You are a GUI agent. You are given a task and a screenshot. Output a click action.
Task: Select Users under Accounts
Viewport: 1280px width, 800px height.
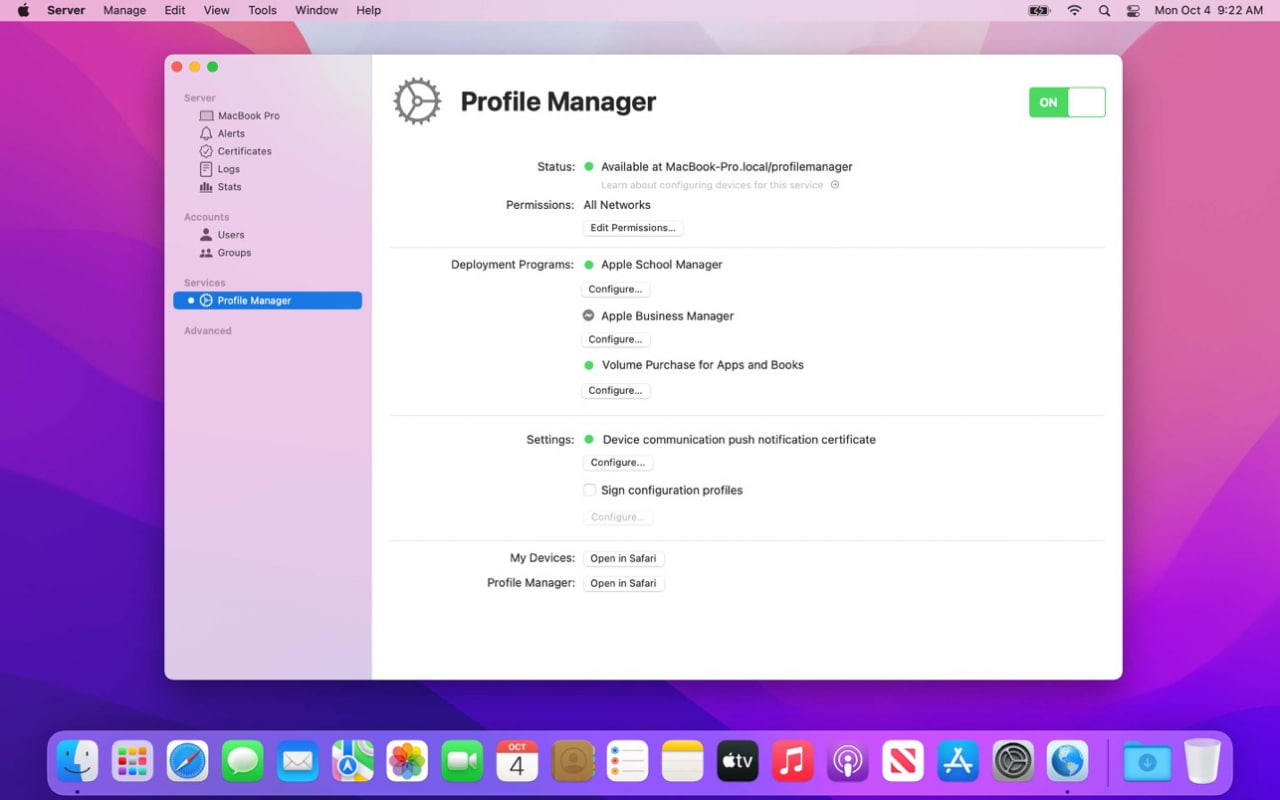pos(222,235)
